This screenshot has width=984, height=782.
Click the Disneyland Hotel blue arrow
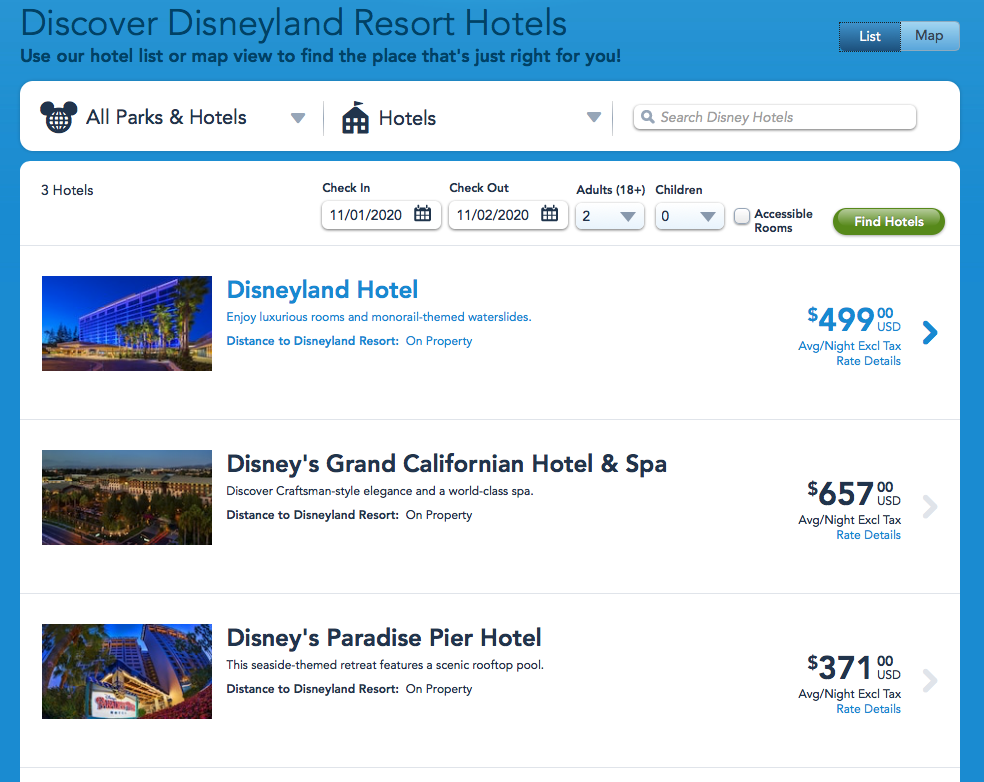pos(930,333)
